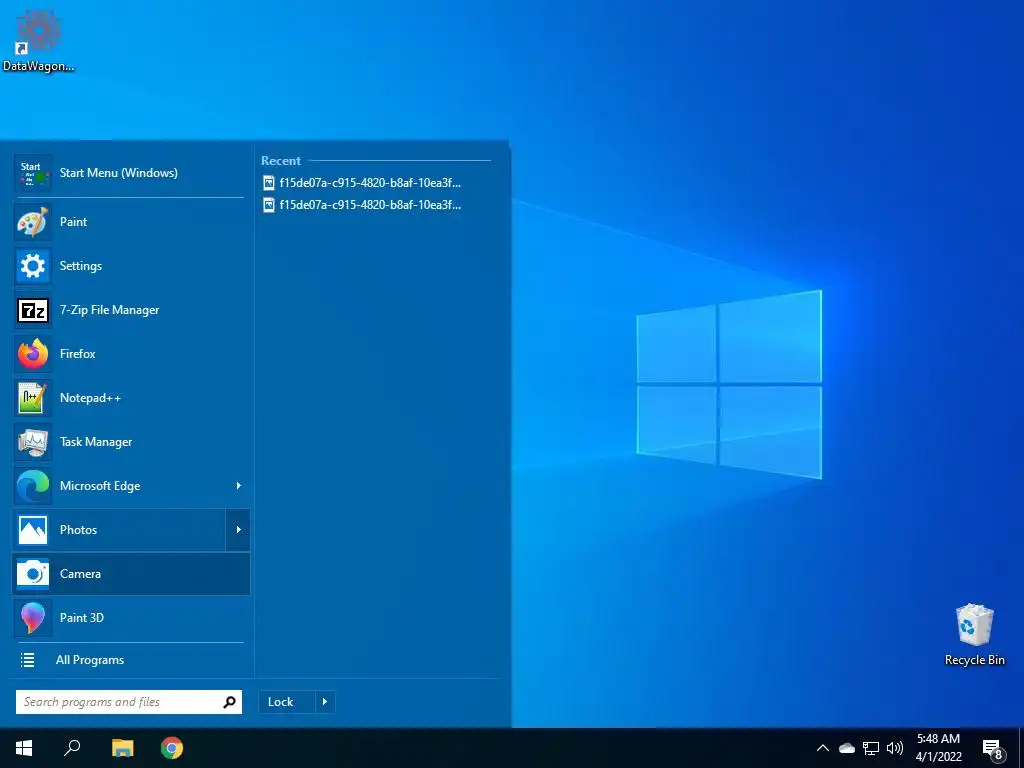
Task: Open All Programs
Action: 89,660
